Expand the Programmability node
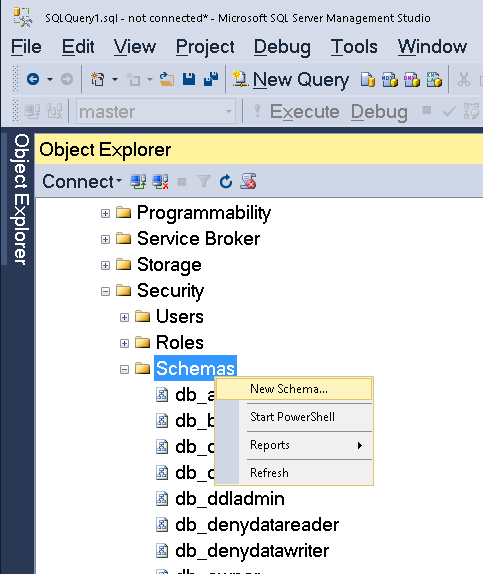The width and height of the screenshot is (483, 574). [x=105, y=213]
